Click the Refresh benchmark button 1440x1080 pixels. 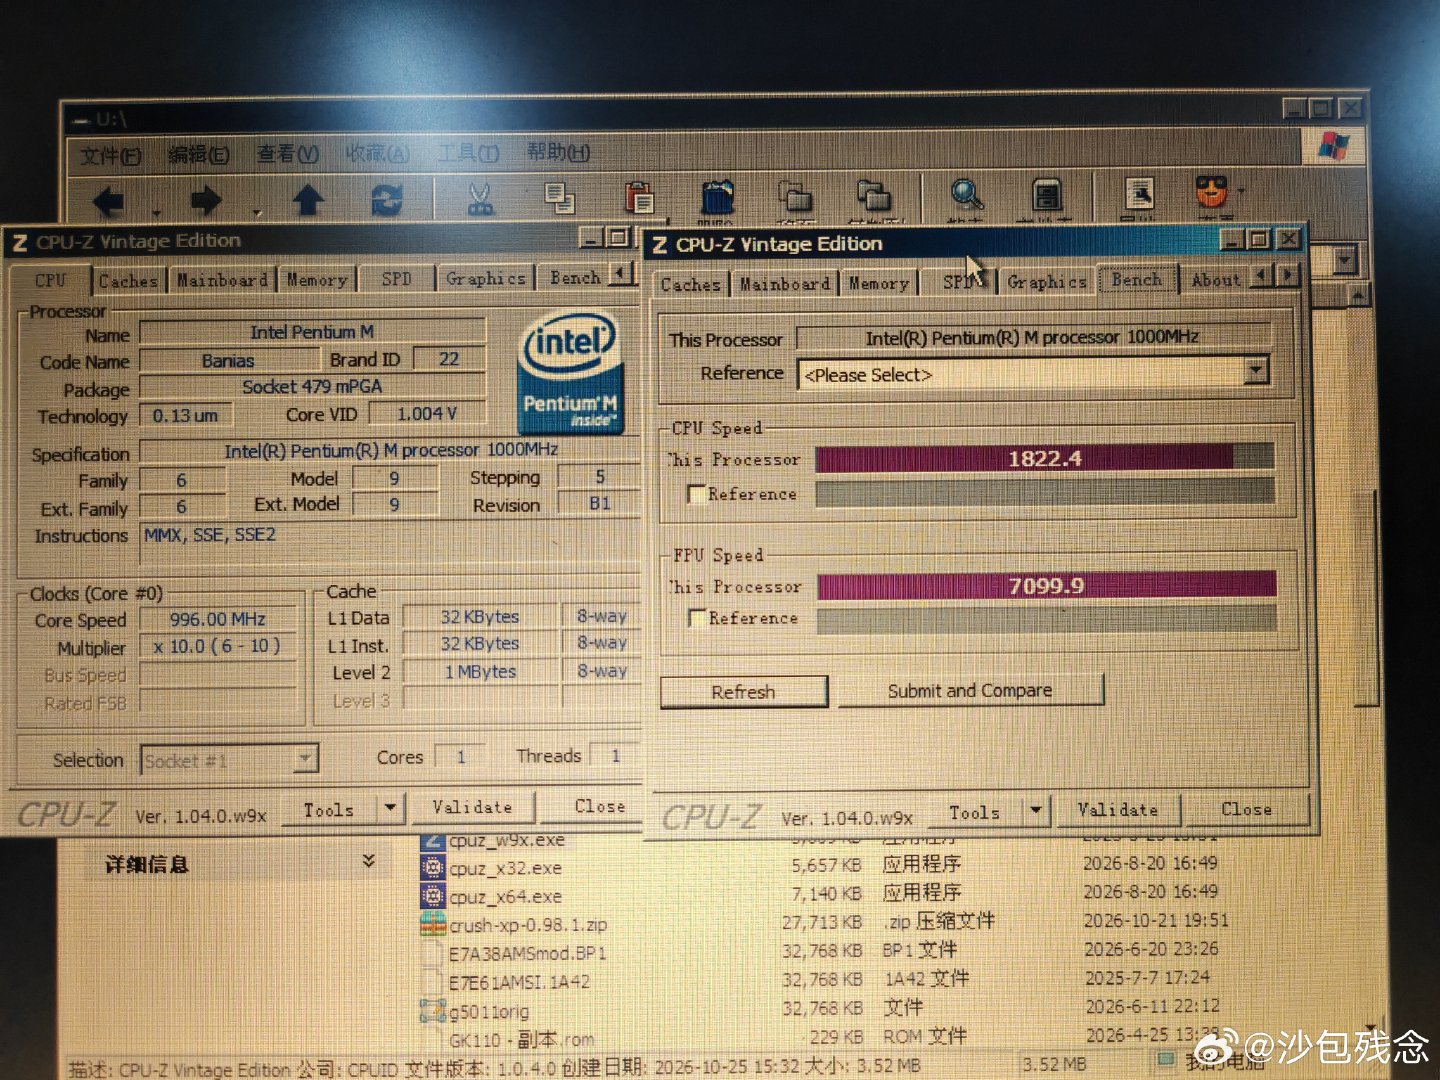click(743, 692)
